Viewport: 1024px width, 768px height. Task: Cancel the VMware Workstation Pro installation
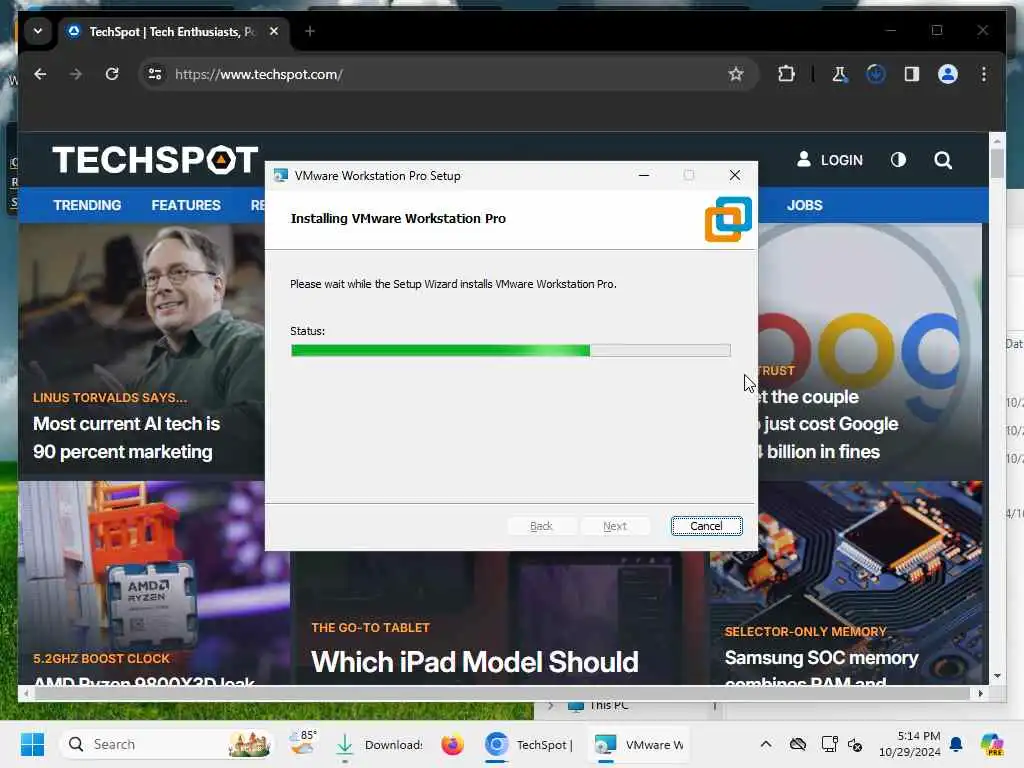[x=706, y=526]
